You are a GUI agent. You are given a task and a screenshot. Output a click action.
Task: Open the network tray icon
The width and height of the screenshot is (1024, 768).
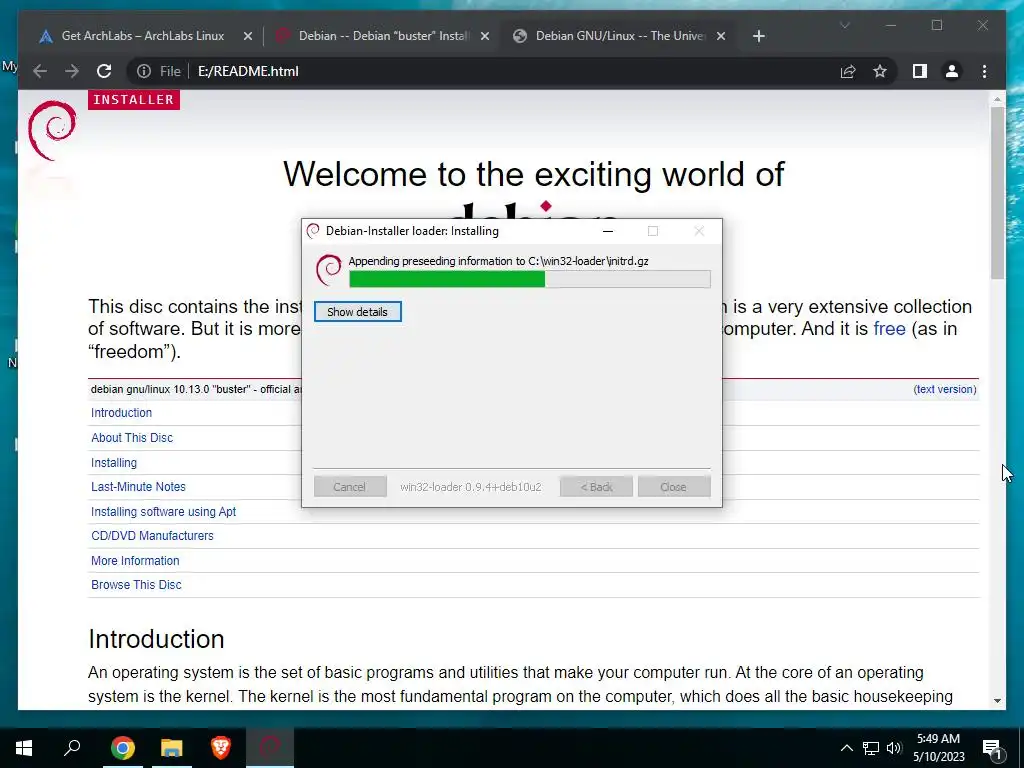coord(871,748)
